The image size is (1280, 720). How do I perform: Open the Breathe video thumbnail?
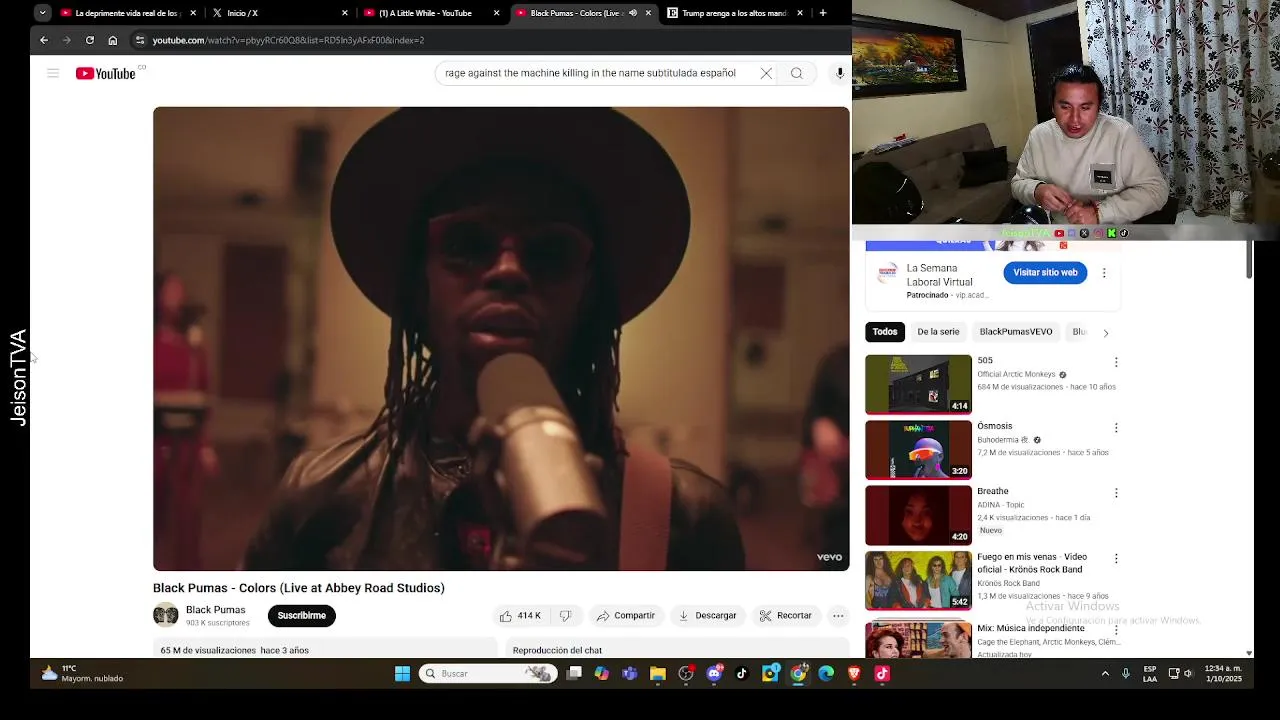coord(918,516)
